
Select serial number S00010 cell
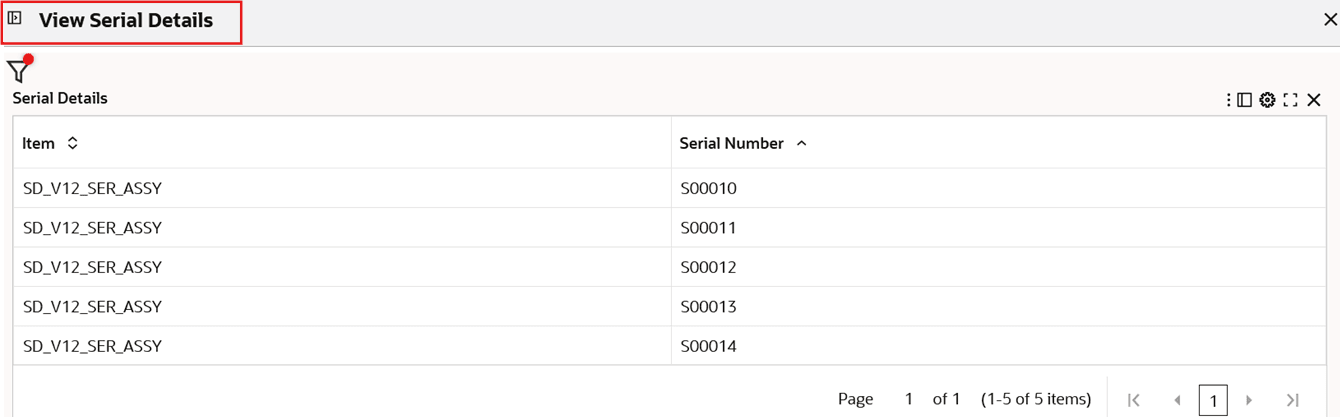pos(998,188)
